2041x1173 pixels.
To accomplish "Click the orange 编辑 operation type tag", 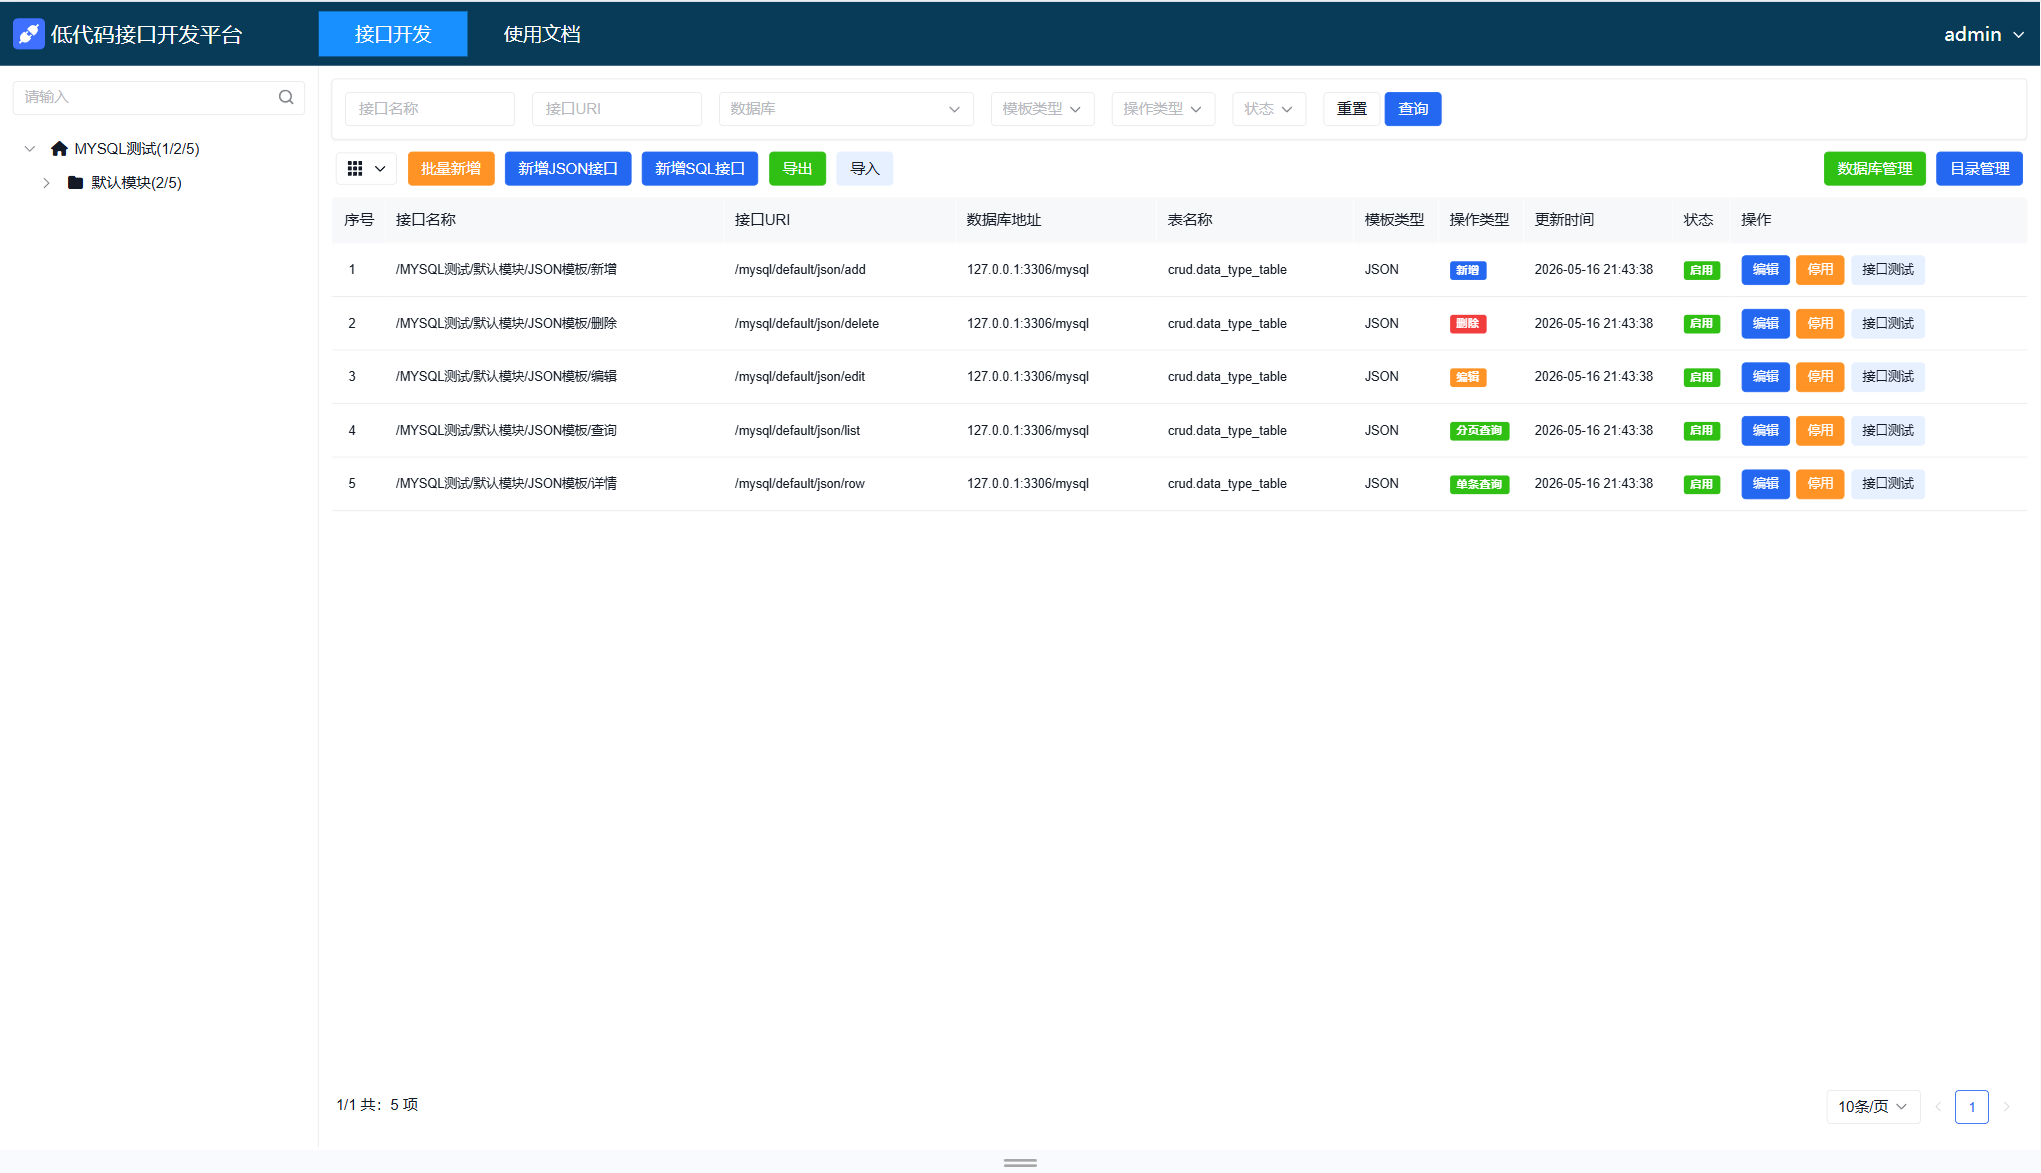I will tap(1468, 378).
